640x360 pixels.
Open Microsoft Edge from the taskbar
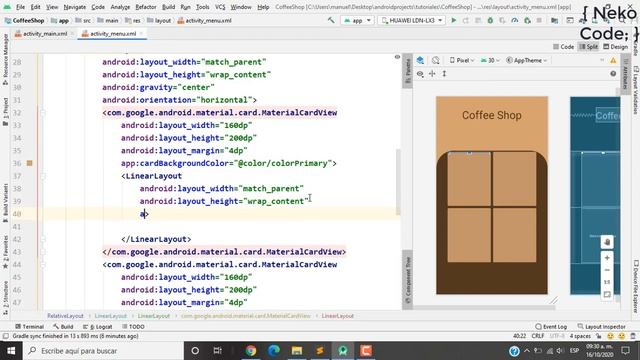click(274, 351)
